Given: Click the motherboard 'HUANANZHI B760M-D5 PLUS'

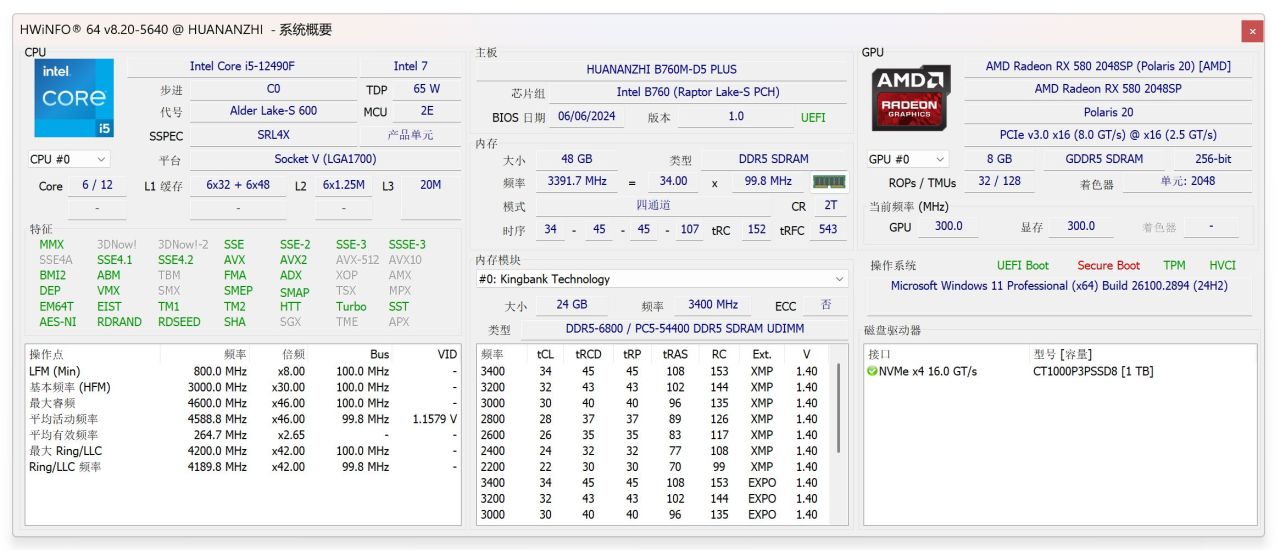Looking at the screenshot, I should 661,69.
